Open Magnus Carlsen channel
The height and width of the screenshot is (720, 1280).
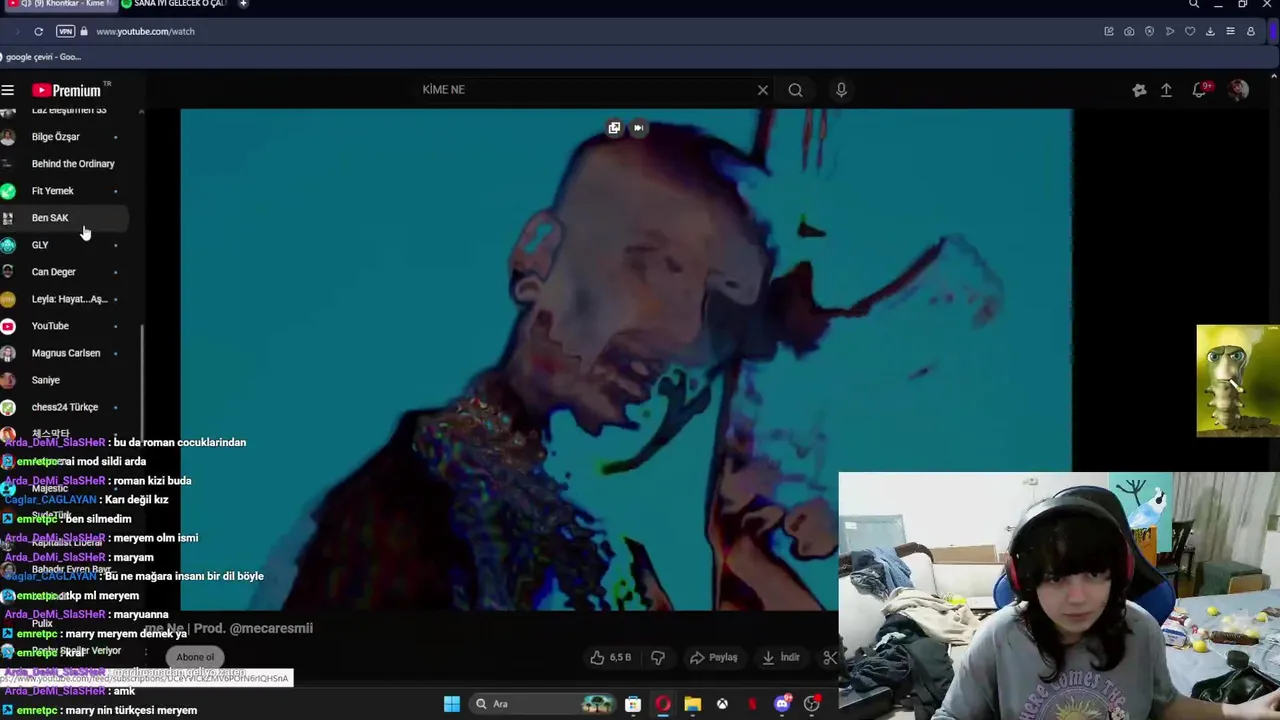[x=64, y=353]
